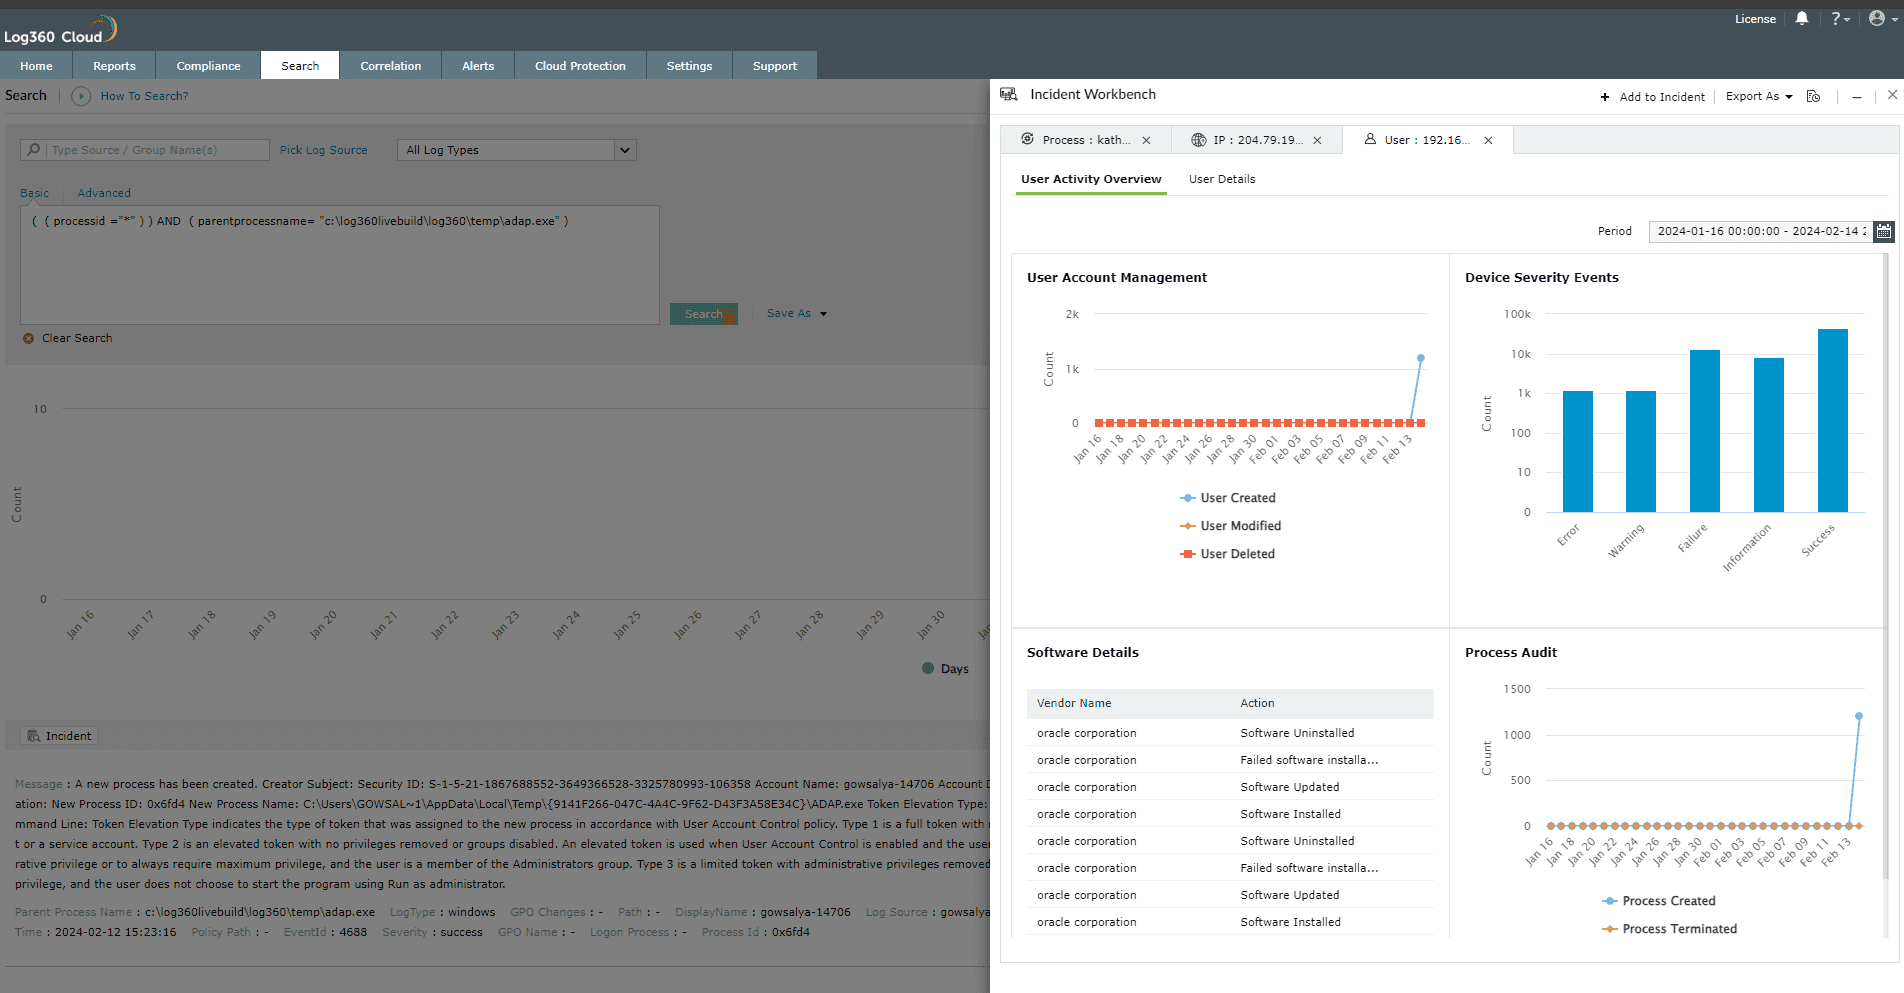Close the User 192.16... tab

[1488, 140]
